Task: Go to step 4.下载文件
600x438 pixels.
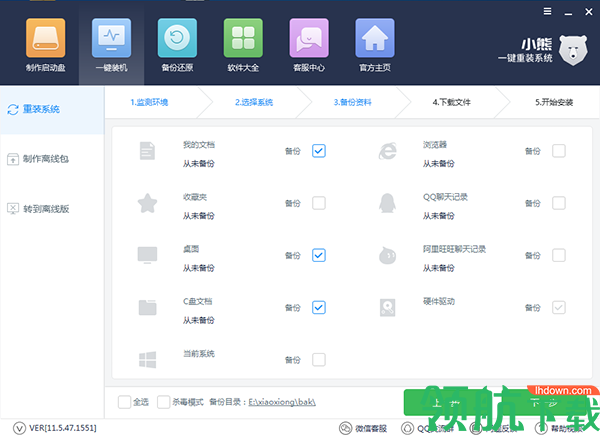Action: 452,102
